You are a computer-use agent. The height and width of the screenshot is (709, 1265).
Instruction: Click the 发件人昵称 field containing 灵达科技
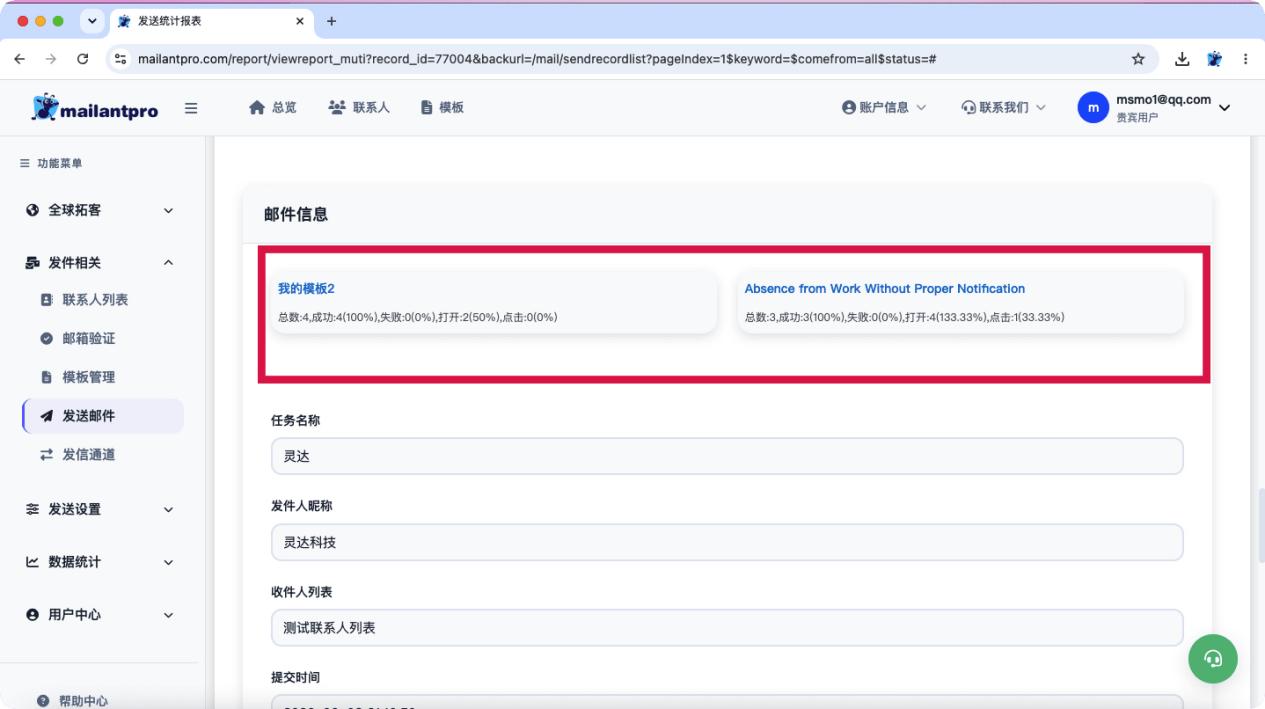coord(727,542)
